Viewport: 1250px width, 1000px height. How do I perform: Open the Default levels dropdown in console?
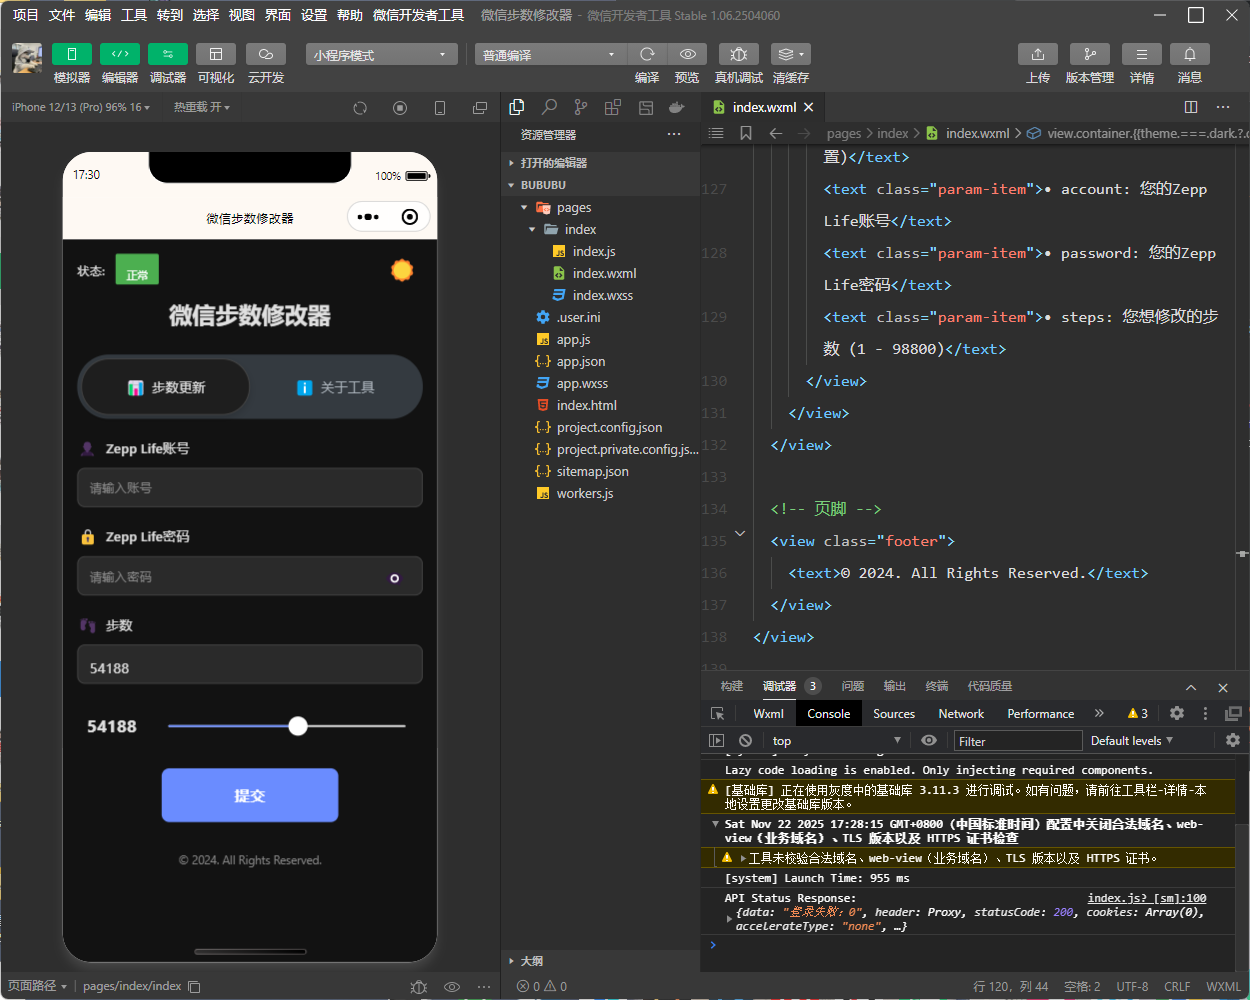1131,741
